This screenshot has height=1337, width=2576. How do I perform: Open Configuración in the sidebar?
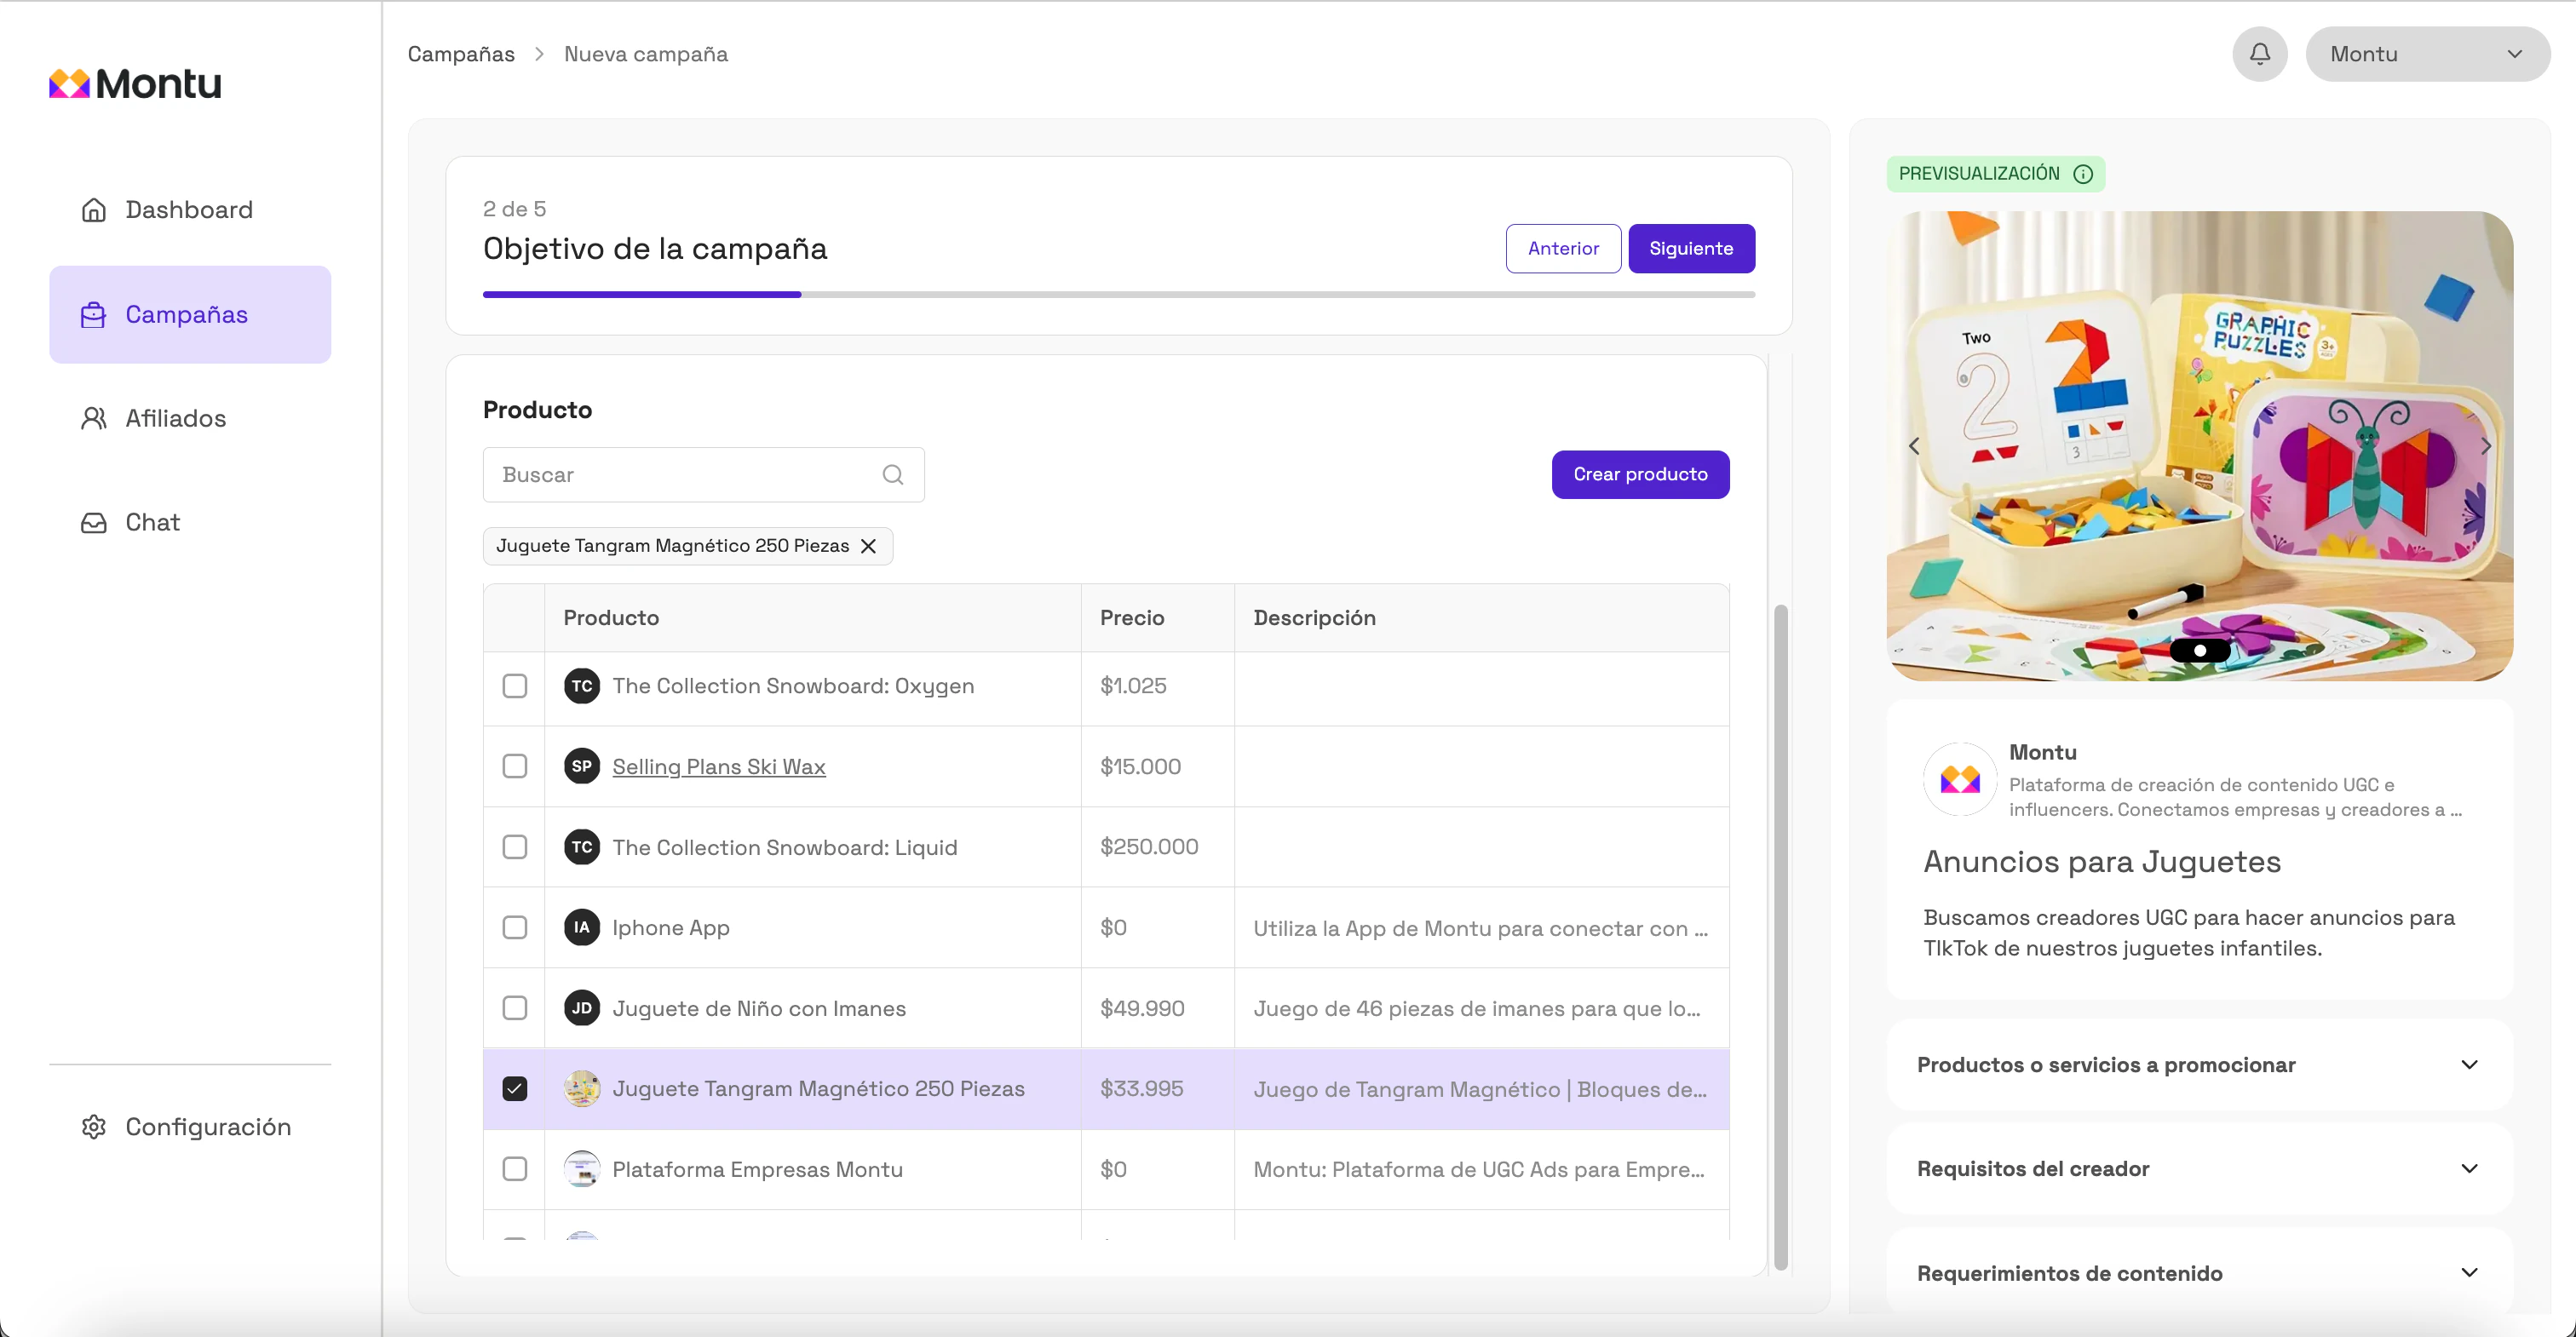(x=190, y=1127)
